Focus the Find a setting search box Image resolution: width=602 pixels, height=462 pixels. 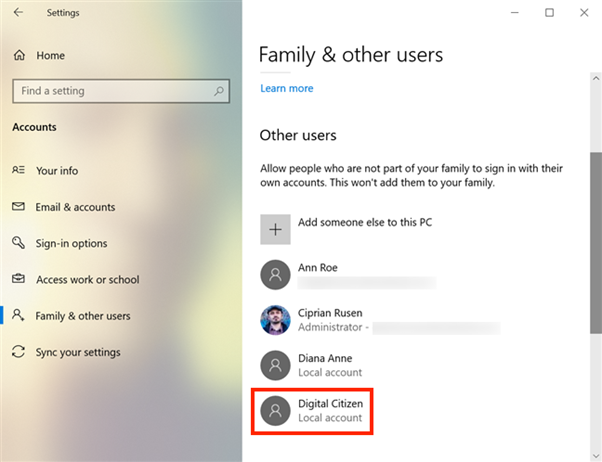click(x=110, y=91)
